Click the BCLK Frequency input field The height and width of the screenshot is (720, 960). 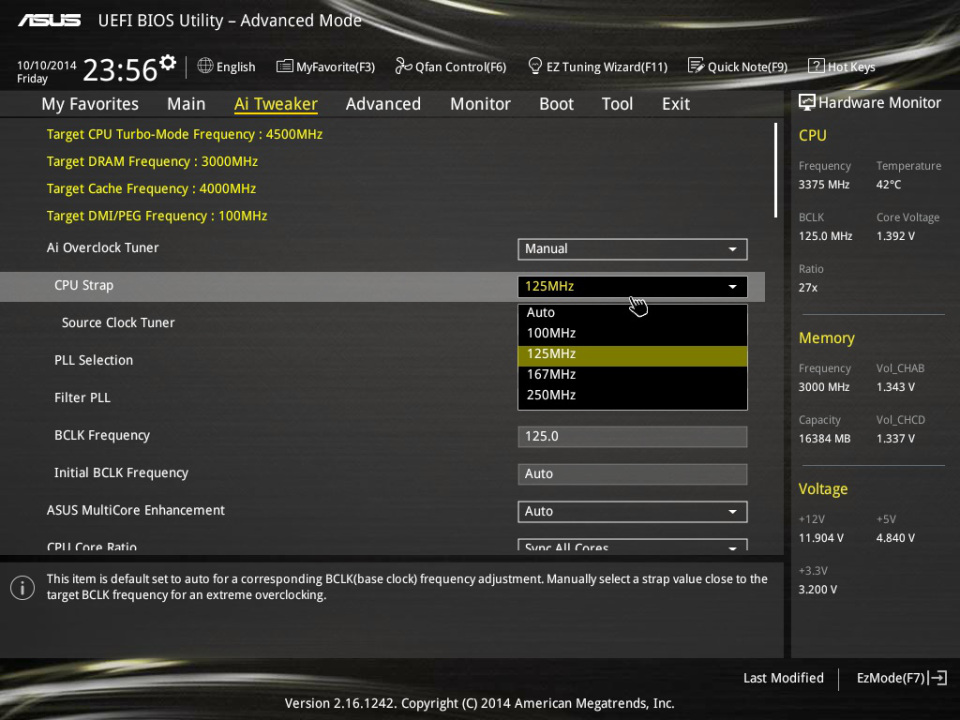click(x=632, y=437)
